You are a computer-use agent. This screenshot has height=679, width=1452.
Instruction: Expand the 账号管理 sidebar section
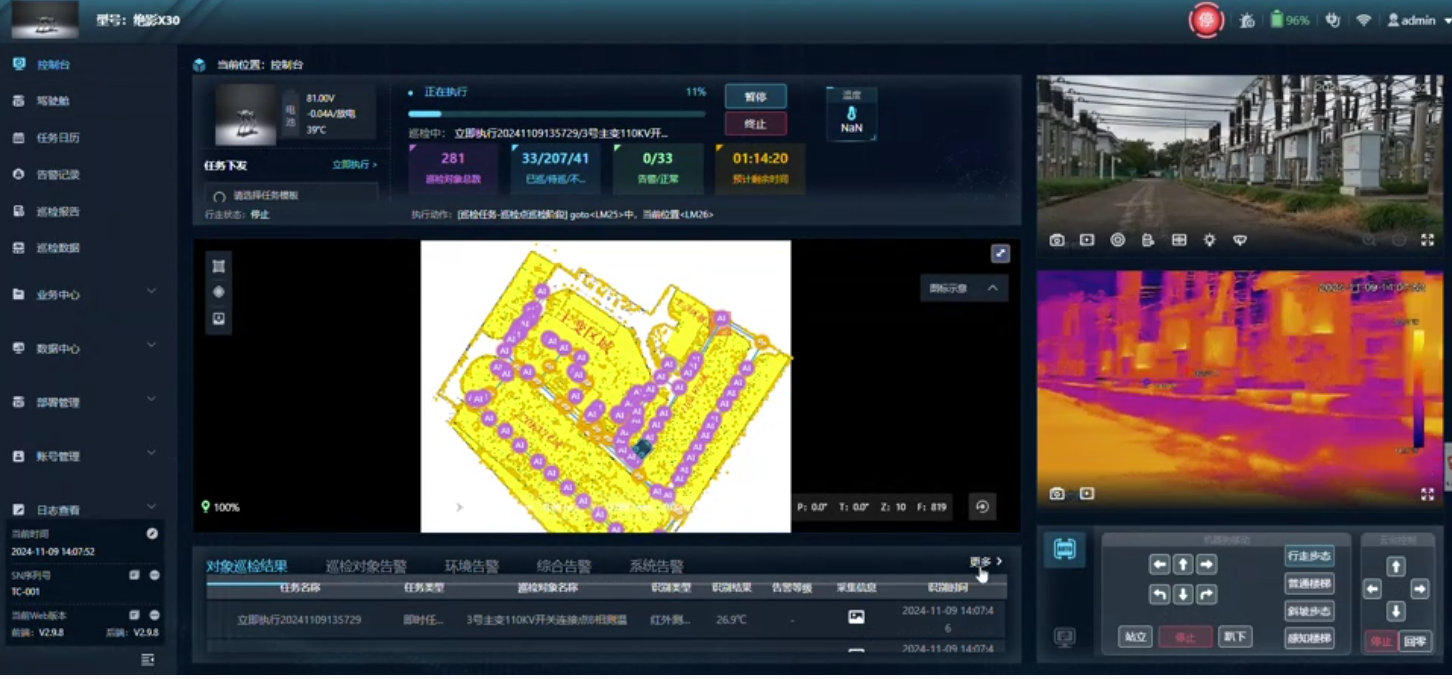[x=84, y=457]
